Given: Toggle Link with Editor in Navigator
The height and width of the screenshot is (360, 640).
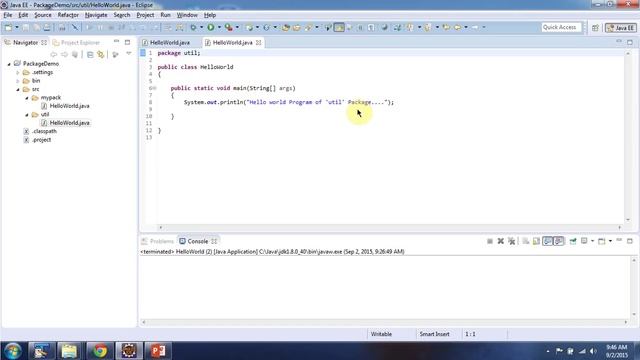Looking at the screenshot, I should coord(100,54).
